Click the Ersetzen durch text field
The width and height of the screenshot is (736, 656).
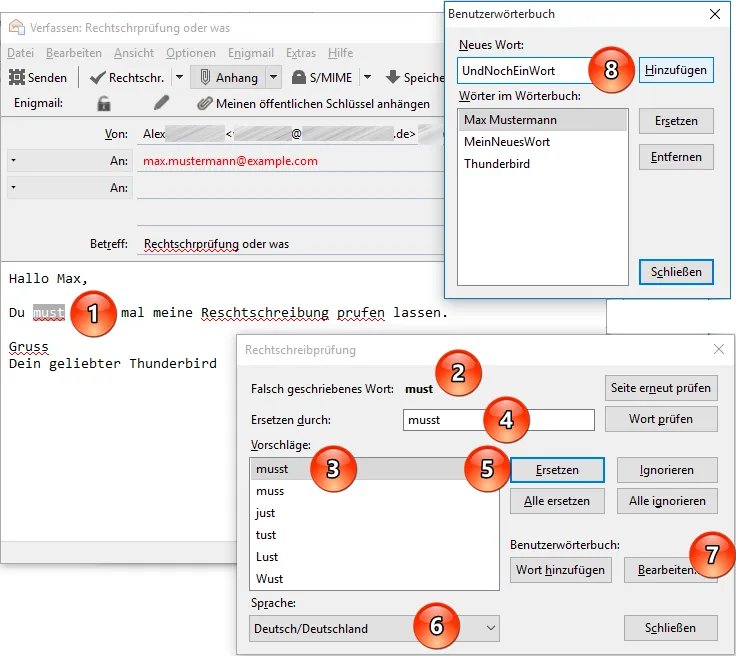point(498,420)
